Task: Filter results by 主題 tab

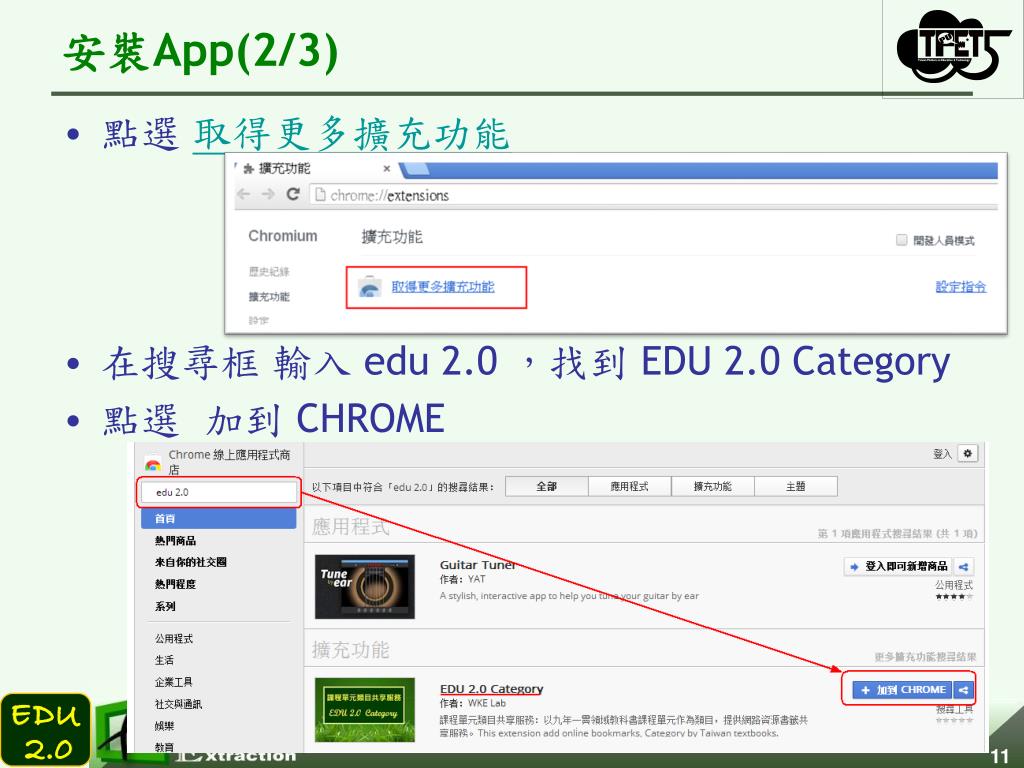Action: 795,487
